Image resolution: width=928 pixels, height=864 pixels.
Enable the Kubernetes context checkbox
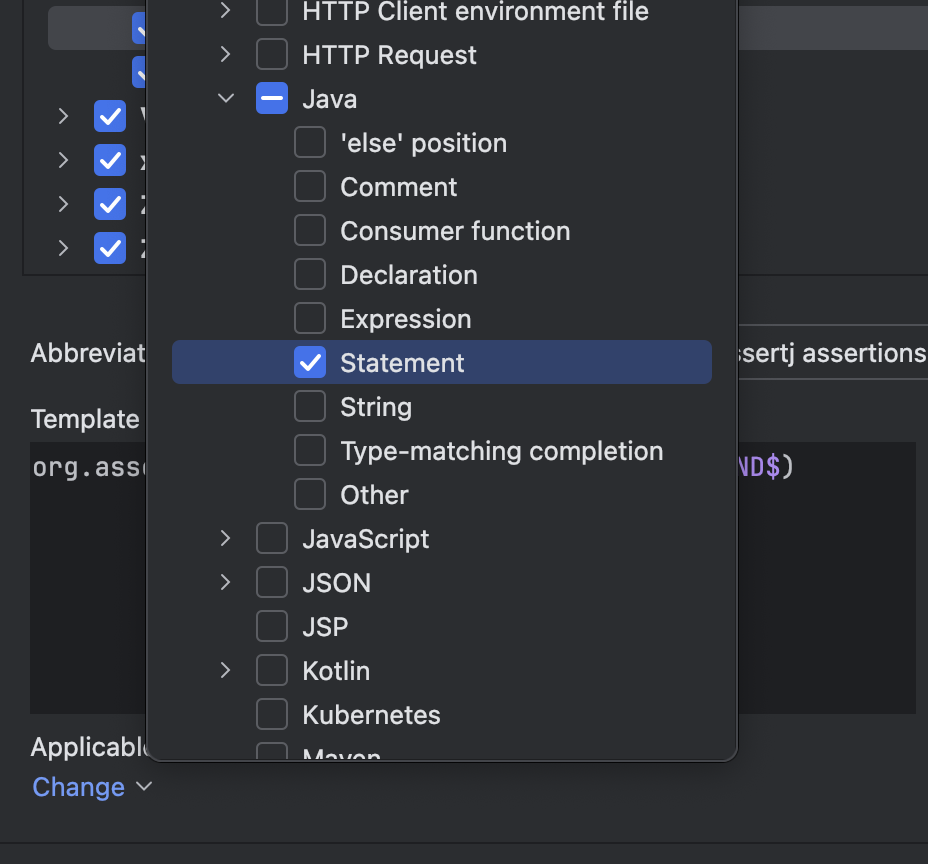pos(272,715)
